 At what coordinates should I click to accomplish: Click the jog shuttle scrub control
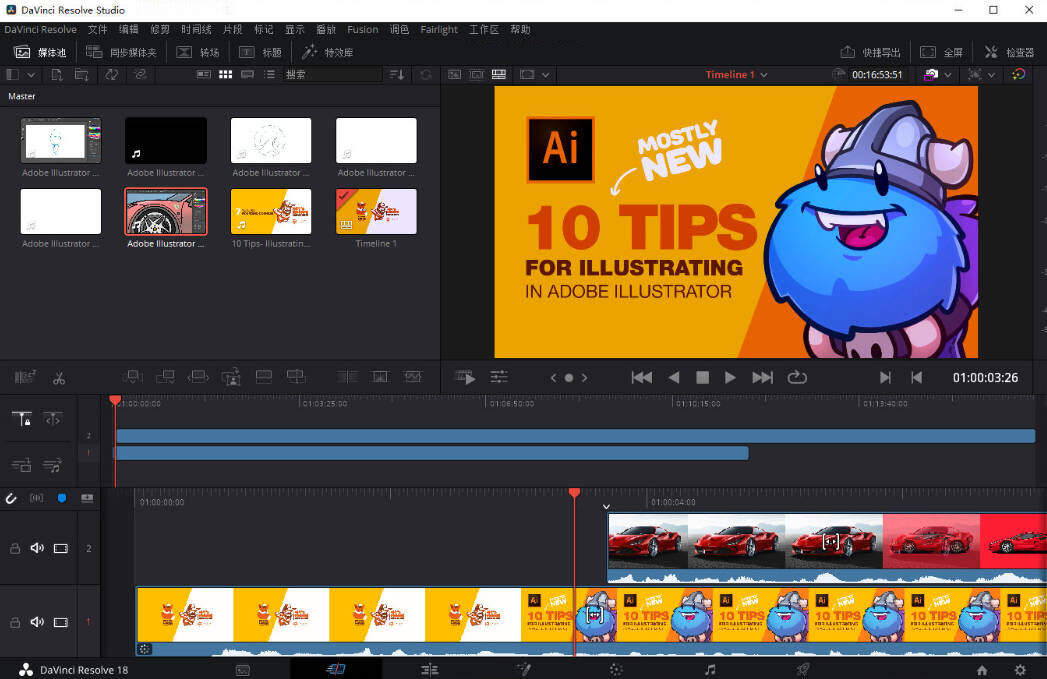pos(568,377)
